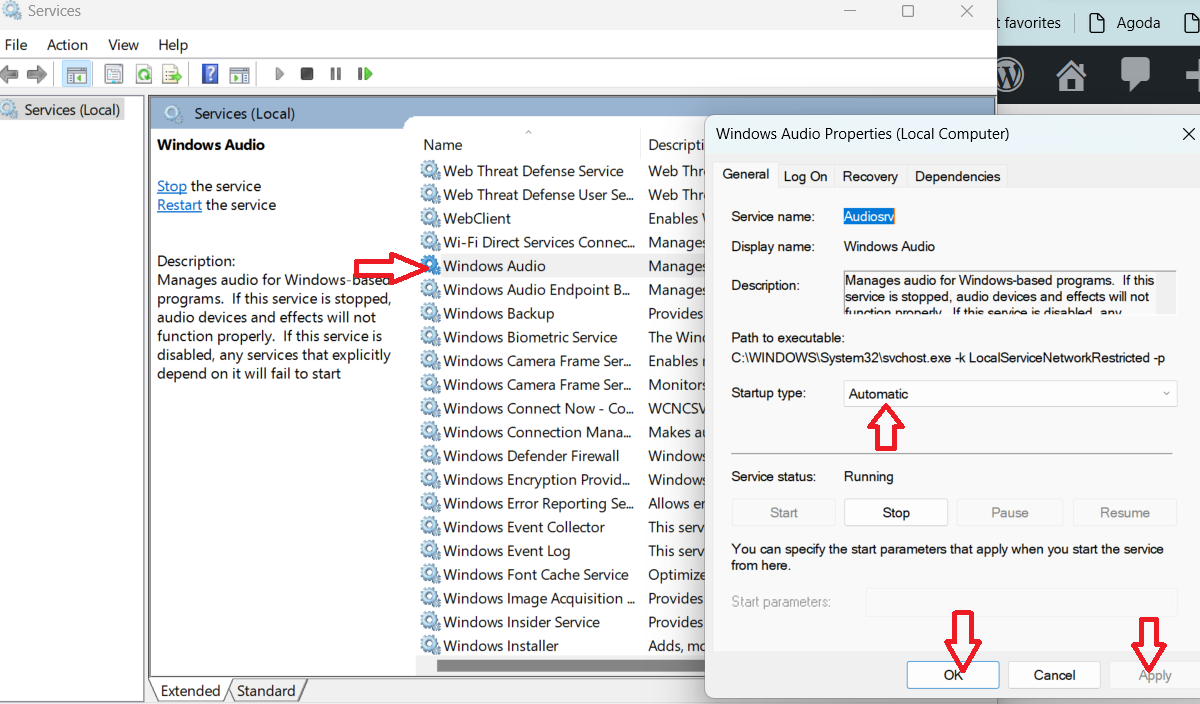This screenshot has height=704, width=1200.
Task: Click the Show/Hide Action Pane toolbar icon
Action: [239, 74]
